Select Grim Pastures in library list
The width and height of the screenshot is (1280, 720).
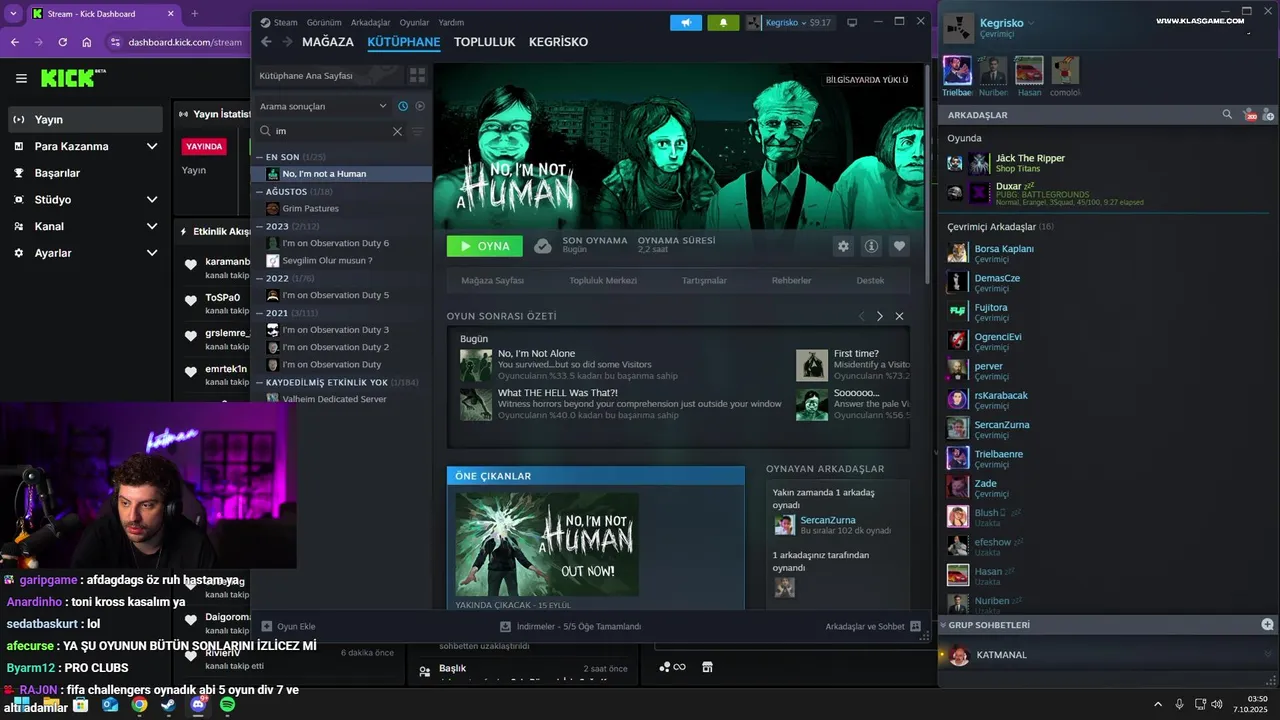click(x=310, y=208)
